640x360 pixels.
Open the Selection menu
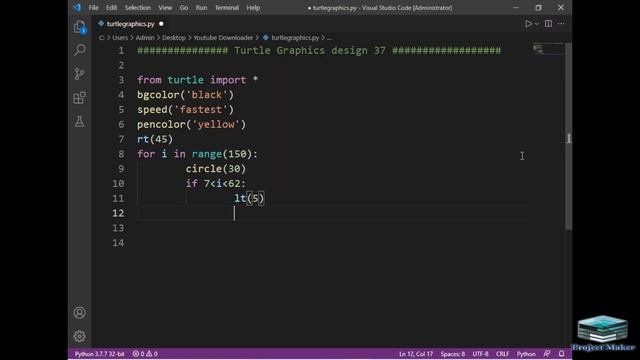coord(138,8)
